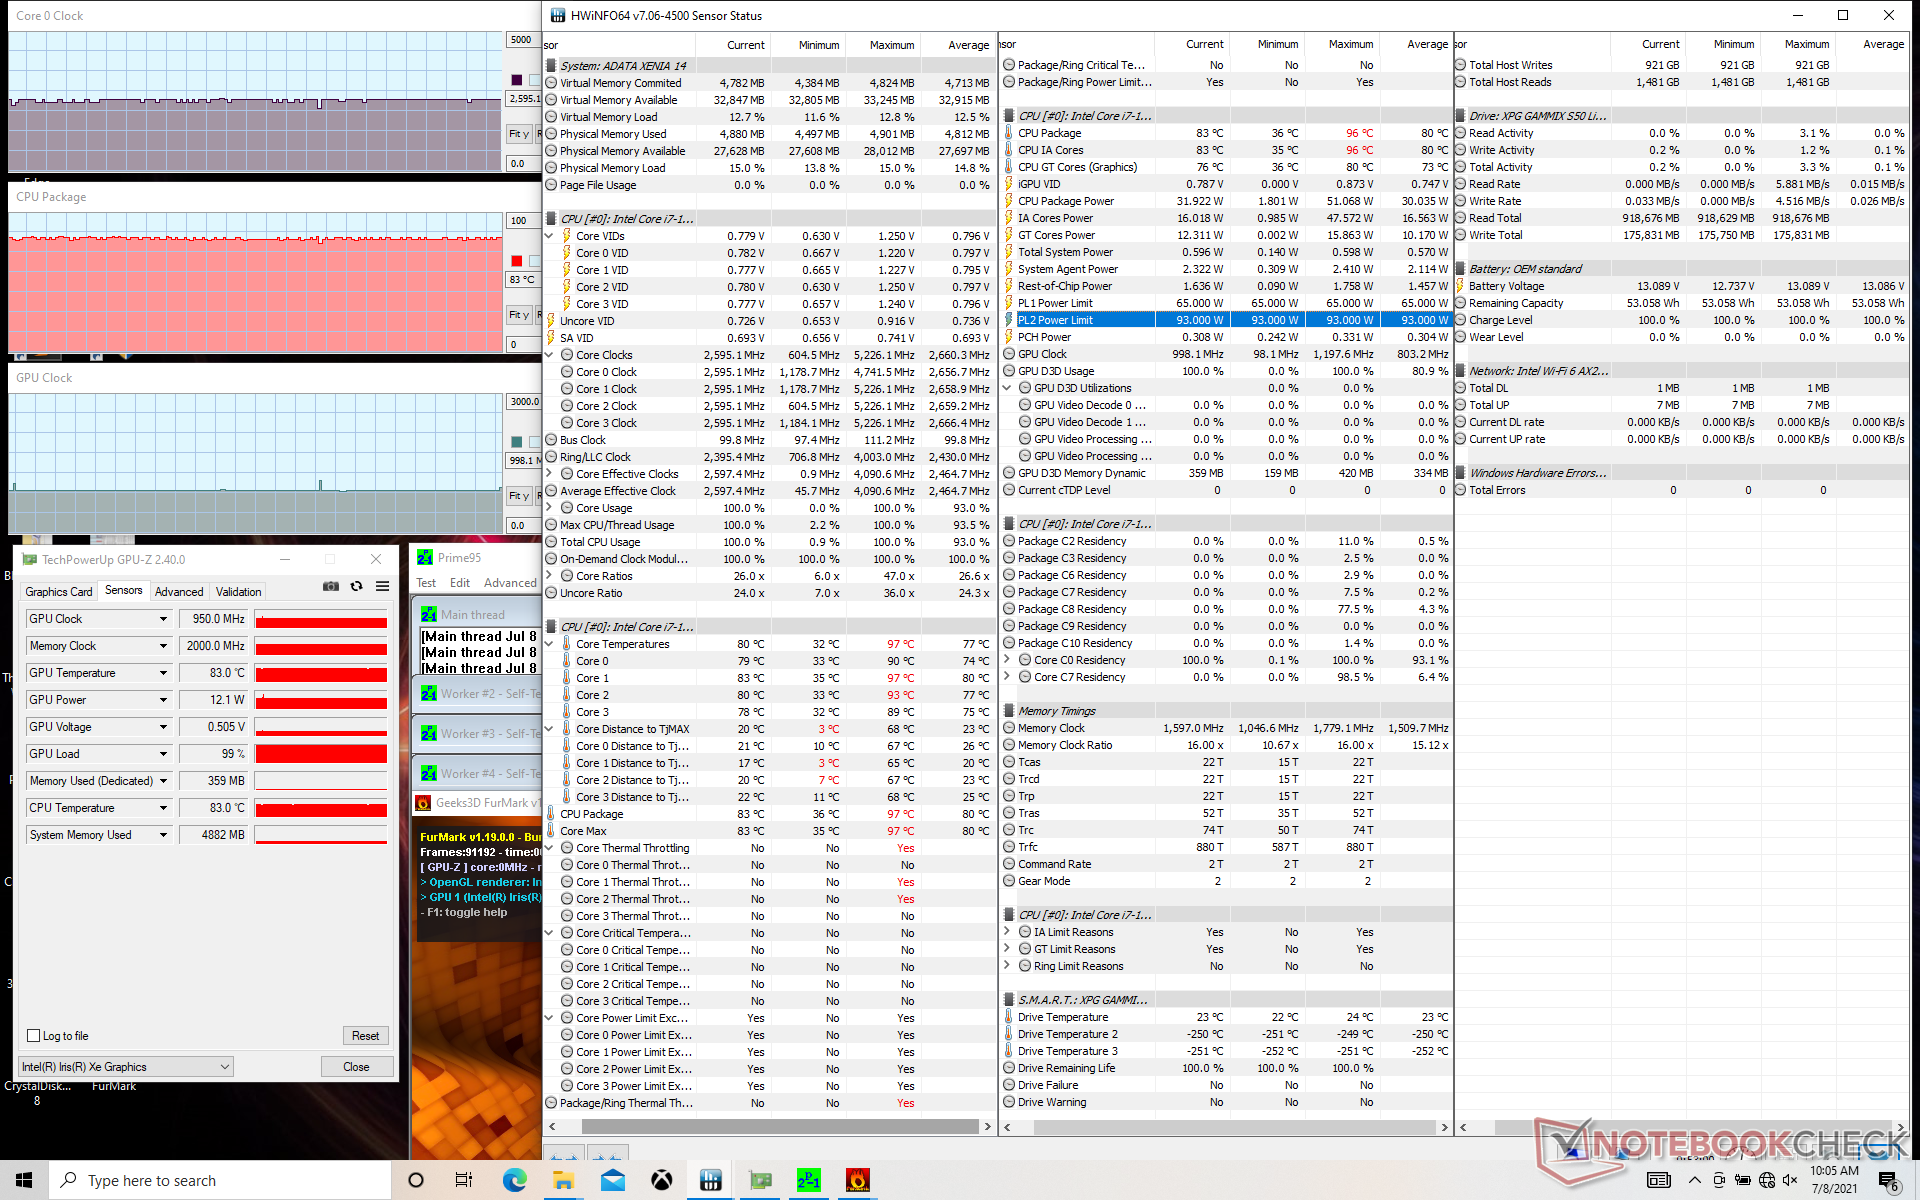
Task: Collapse the GPU D3D Utilizations group
Action: pyautogui.click(x=1007, y=388)
